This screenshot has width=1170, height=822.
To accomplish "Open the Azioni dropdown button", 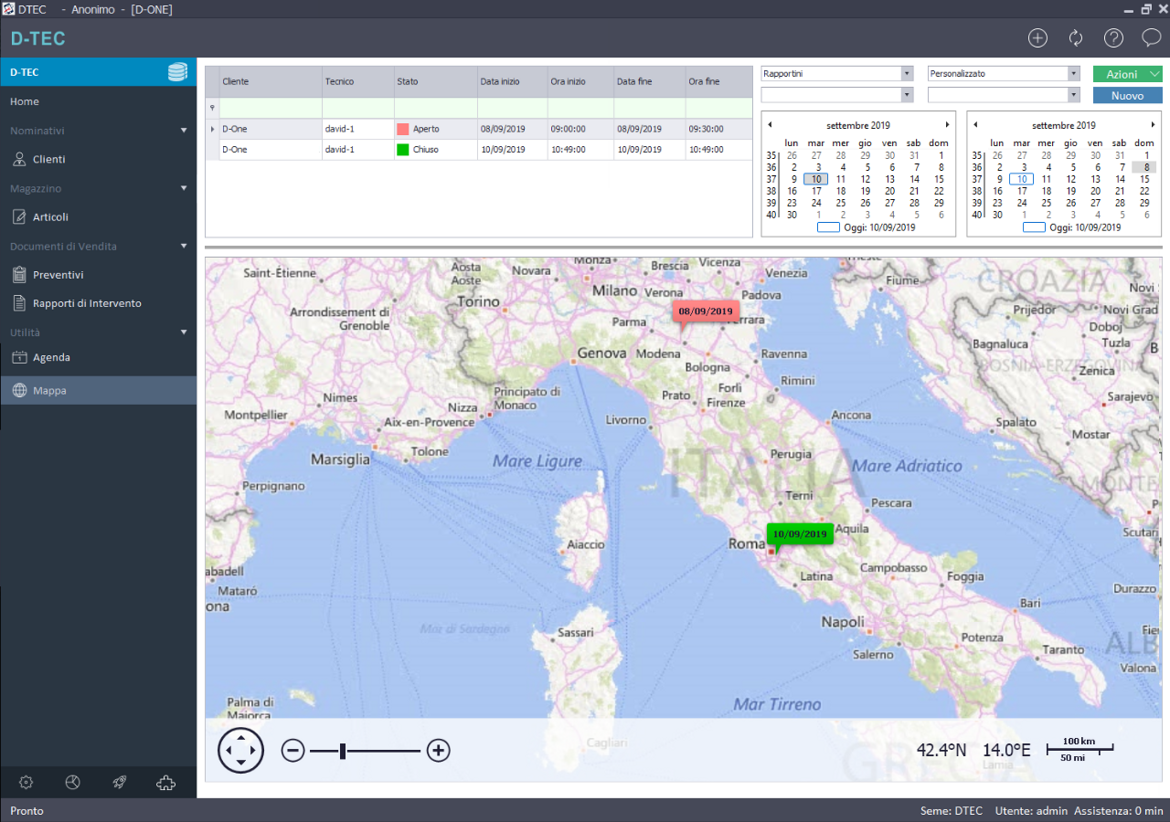I will click(1127, 73).
